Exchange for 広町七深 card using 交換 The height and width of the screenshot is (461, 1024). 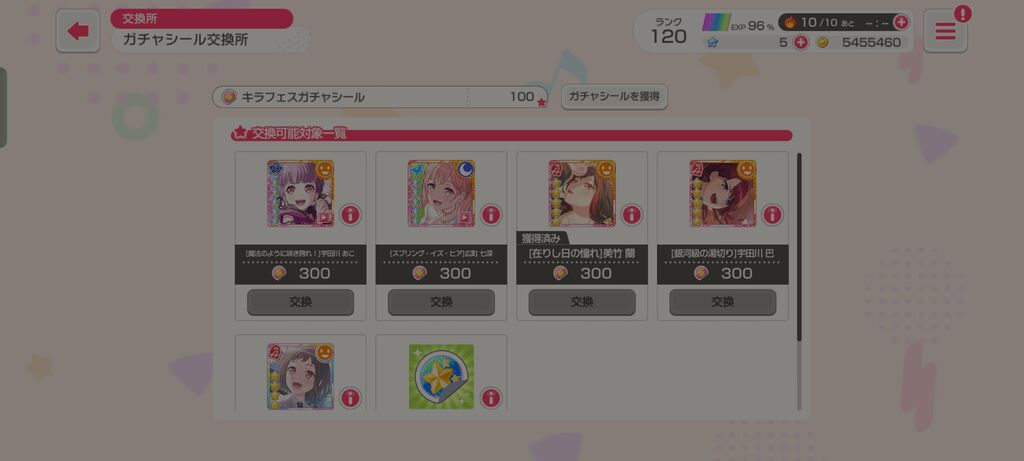pyautogui.click(x=441, y=302)
